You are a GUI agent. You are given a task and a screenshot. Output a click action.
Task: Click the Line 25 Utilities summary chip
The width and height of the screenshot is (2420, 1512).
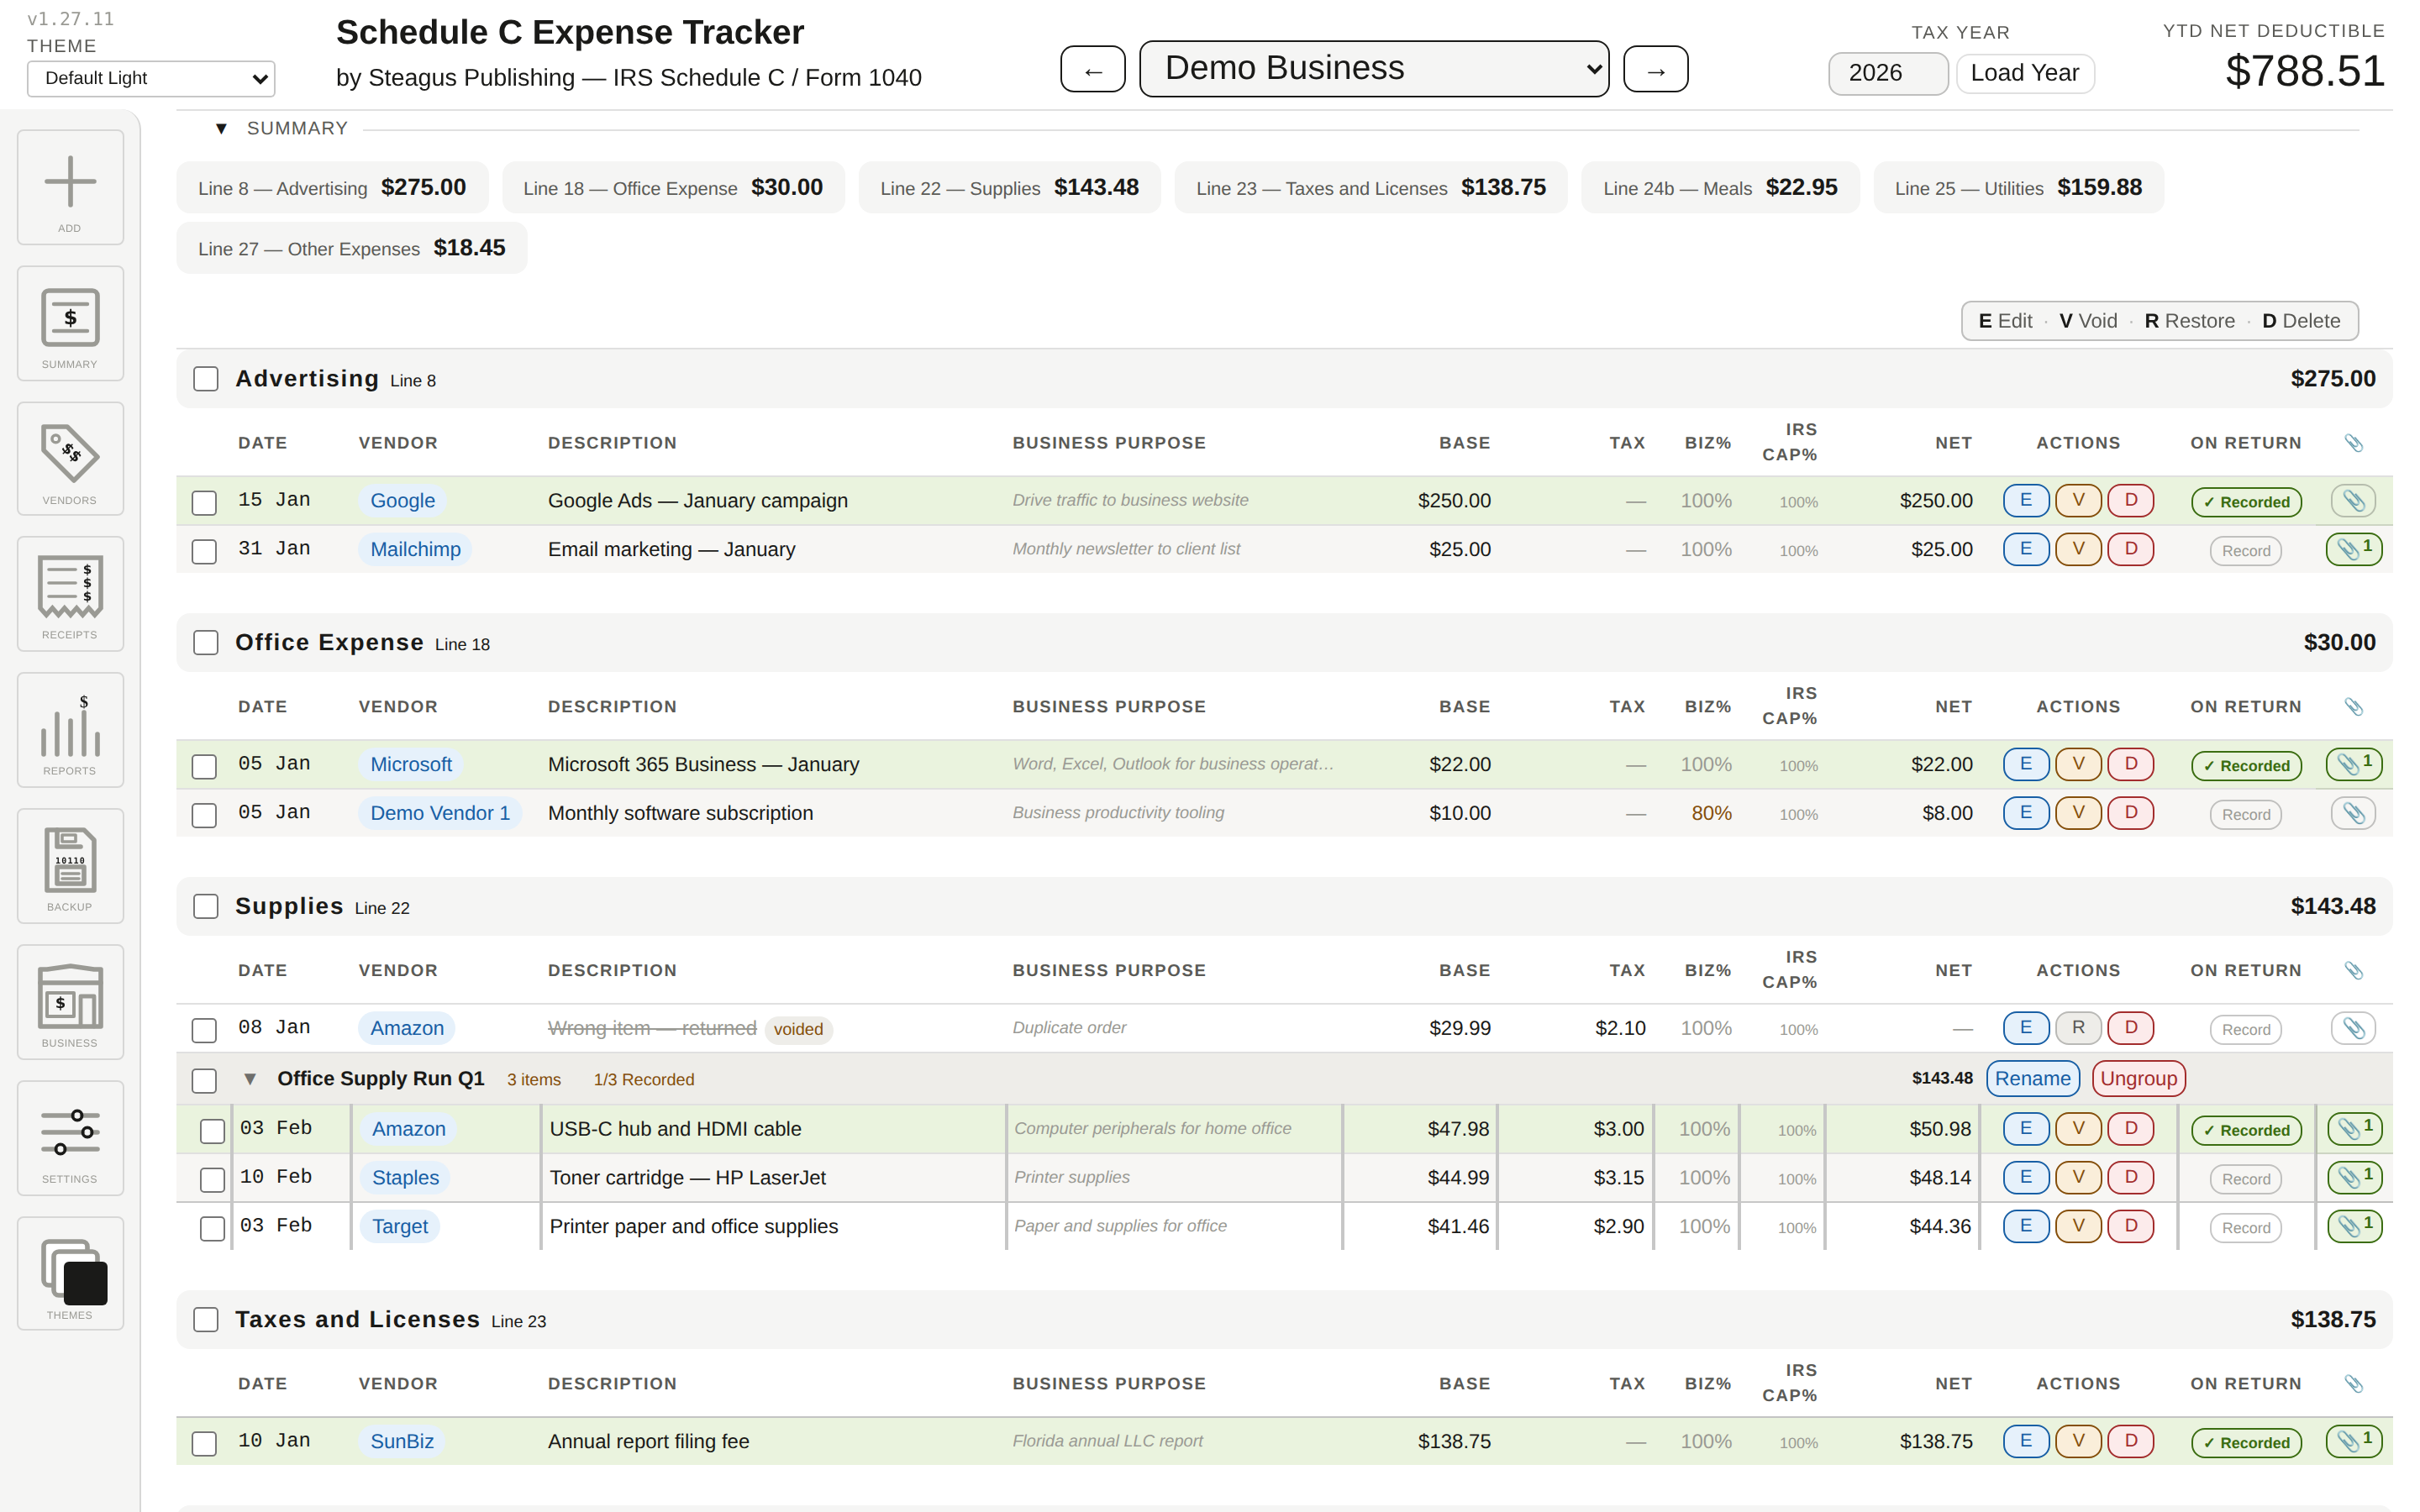click(2018, 187)
